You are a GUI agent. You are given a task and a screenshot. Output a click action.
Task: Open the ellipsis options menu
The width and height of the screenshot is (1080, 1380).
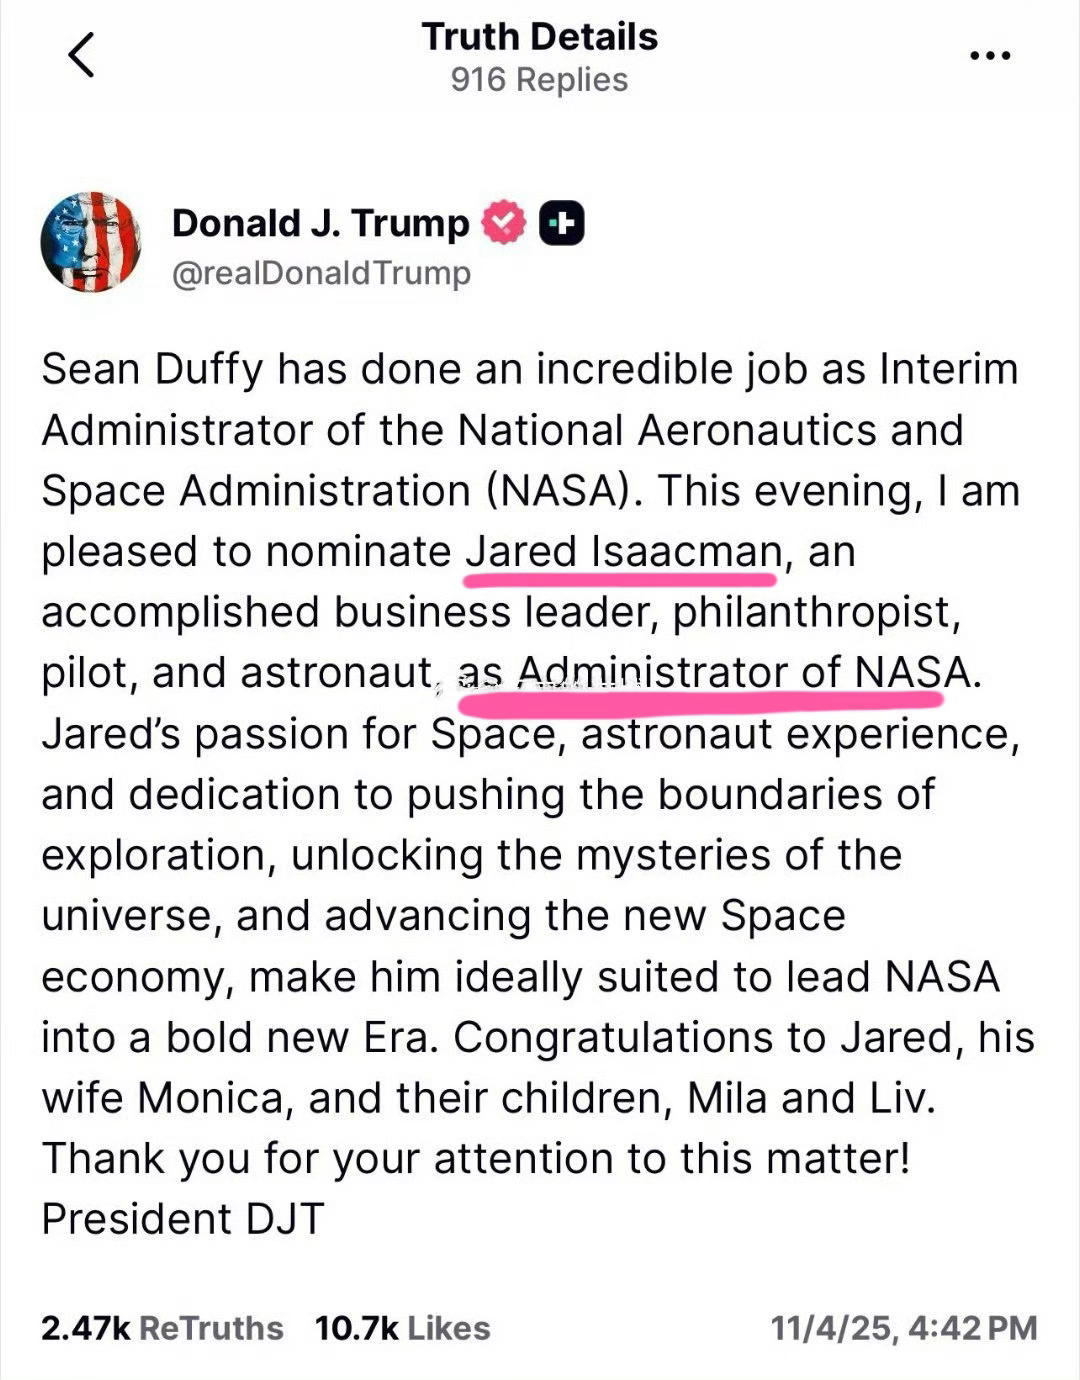pos(989,55)
